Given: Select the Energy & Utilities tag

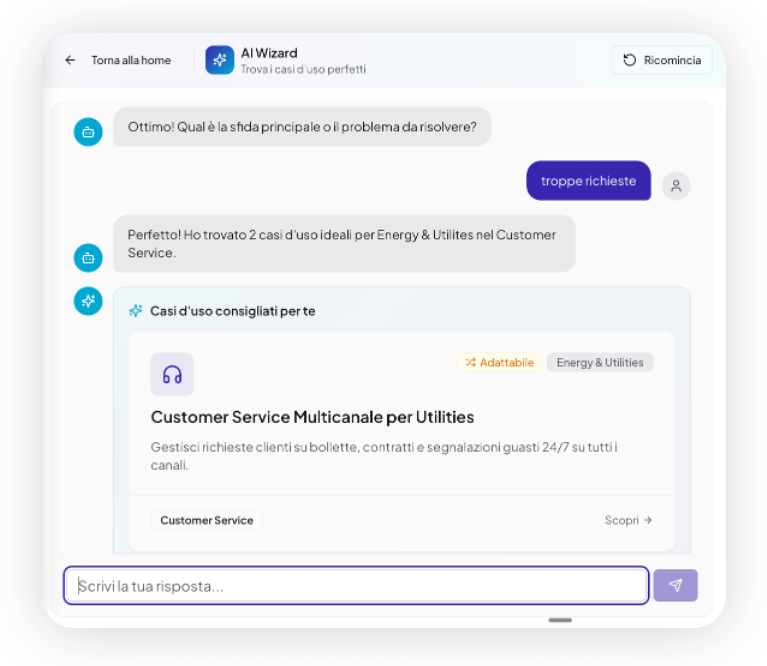Looking at the screenshot, I should click(x=599, y=362).
